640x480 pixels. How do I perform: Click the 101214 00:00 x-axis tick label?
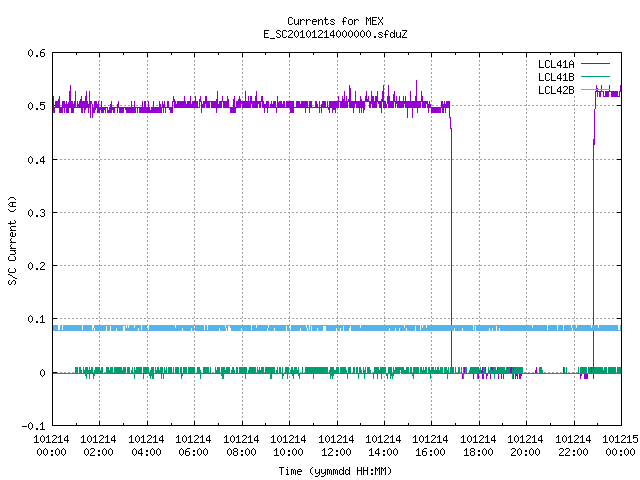(51, 445)
